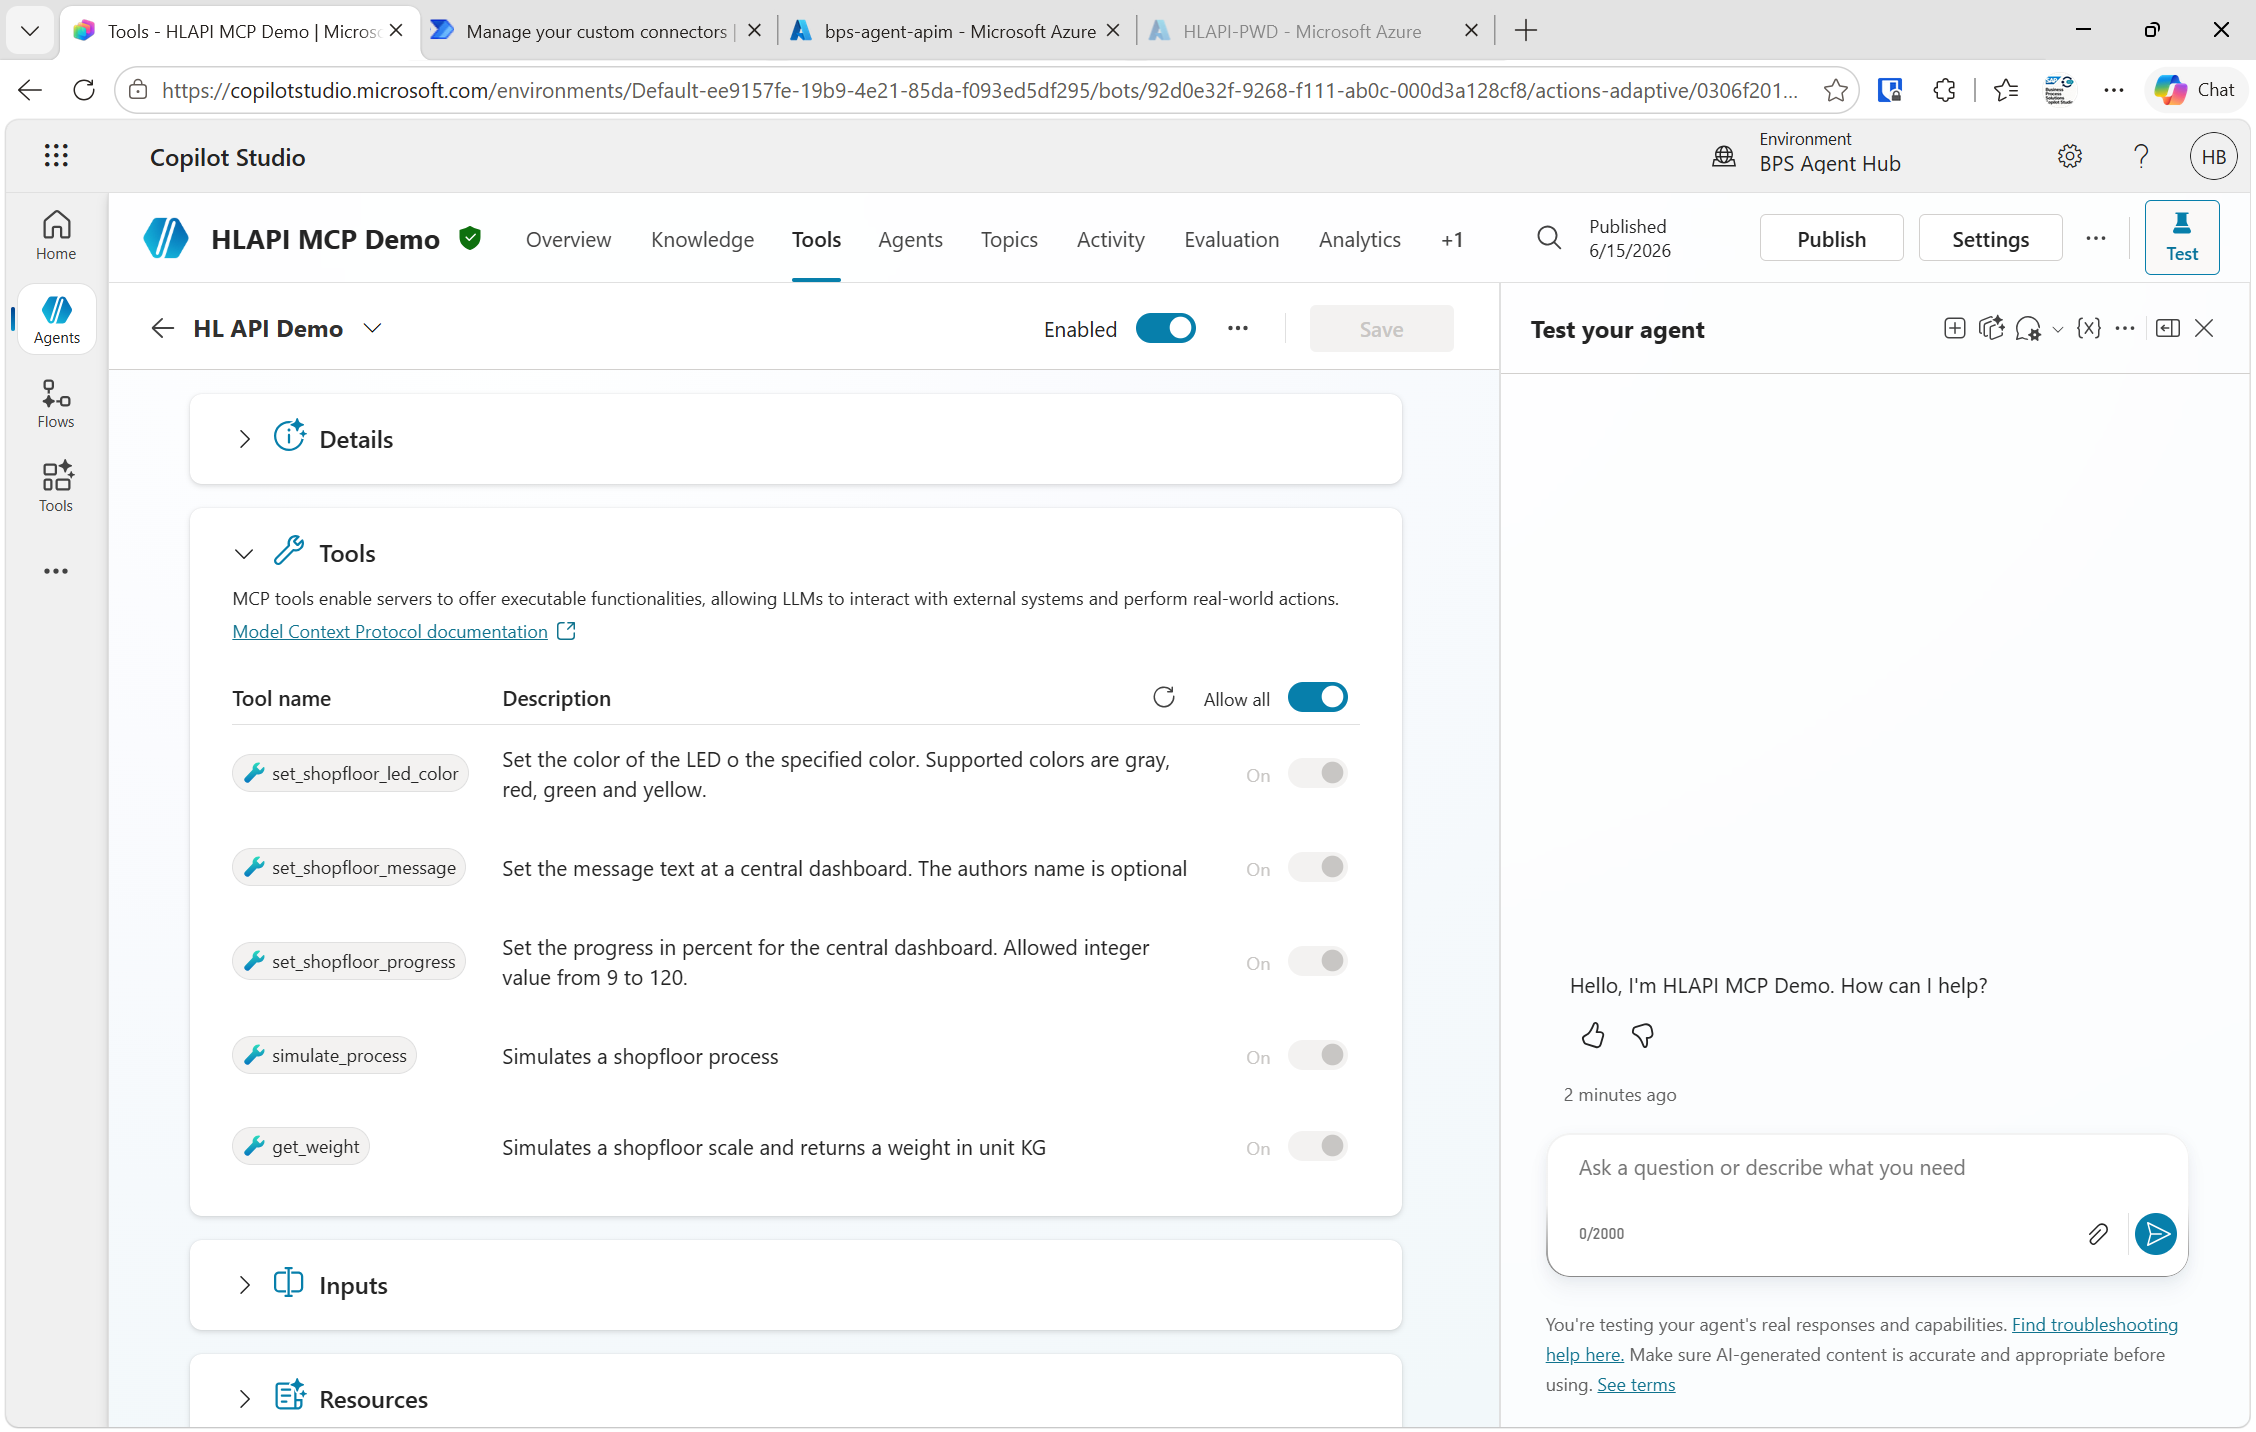2256x1432 pixels.
Task: Switch to the Knowledge tab
Action: tap(702, 239)
